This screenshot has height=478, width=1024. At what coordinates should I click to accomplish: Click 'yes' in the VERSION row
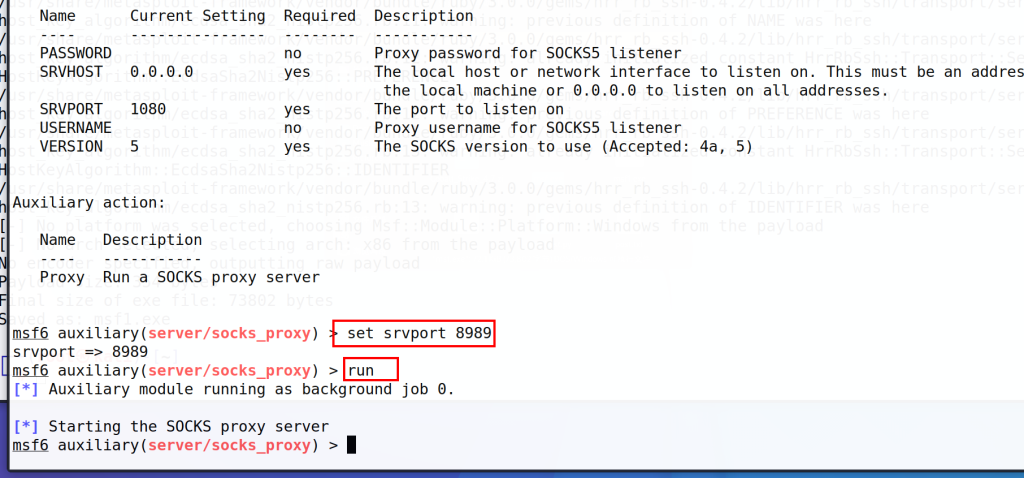298,146
